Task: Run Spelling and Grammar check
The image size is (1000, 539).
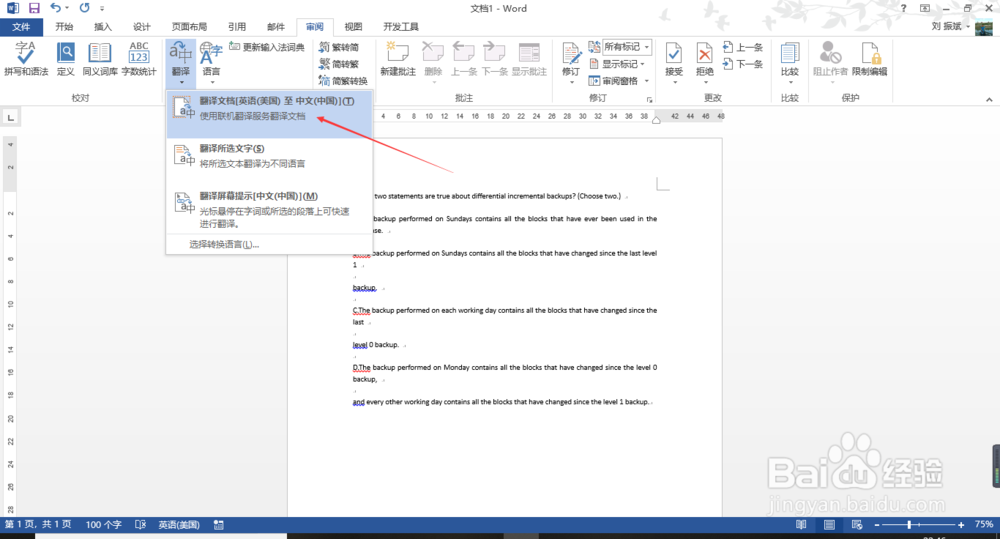Action: pyautogui.click(x=26, y=59)
